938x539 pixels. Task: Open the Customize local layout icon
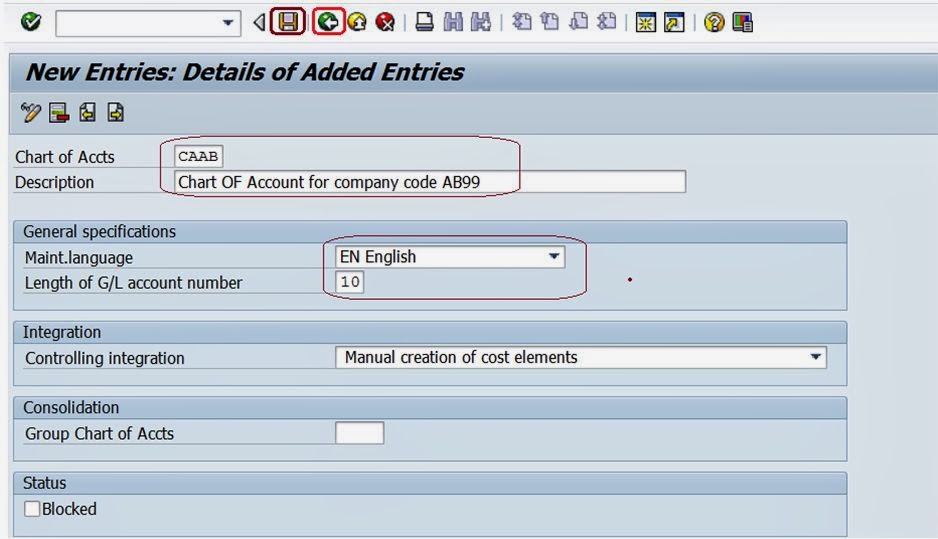coord(742,23)
